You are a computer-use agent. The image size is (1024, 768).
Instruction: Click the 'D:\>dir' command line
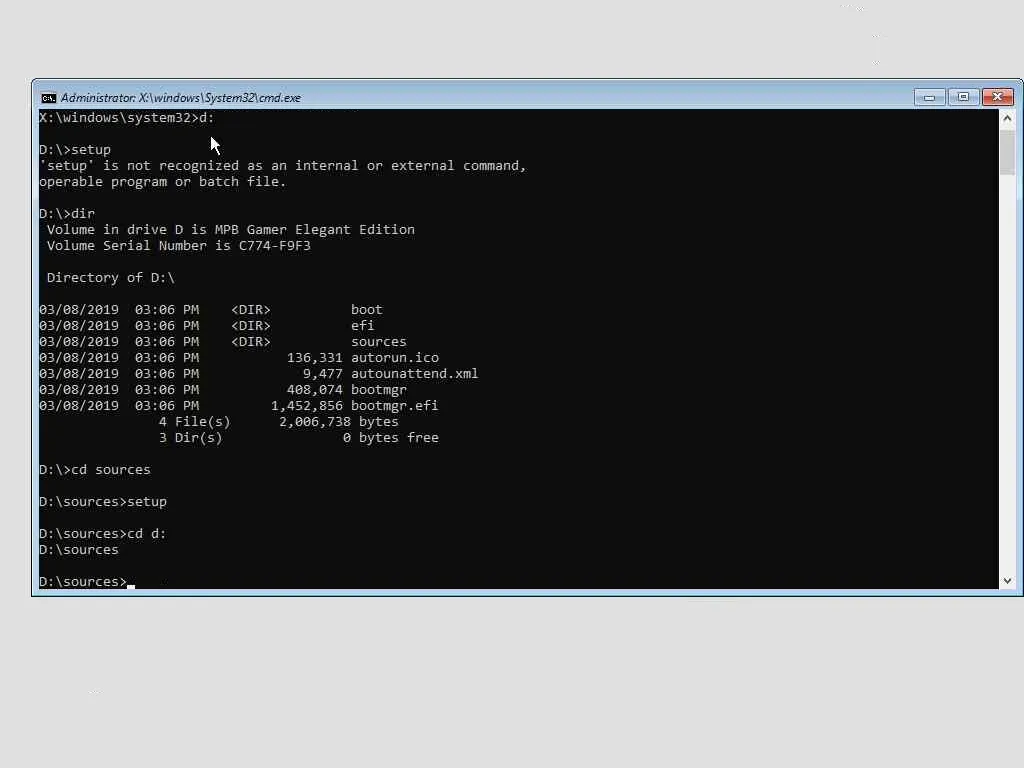tap(67, 214)
